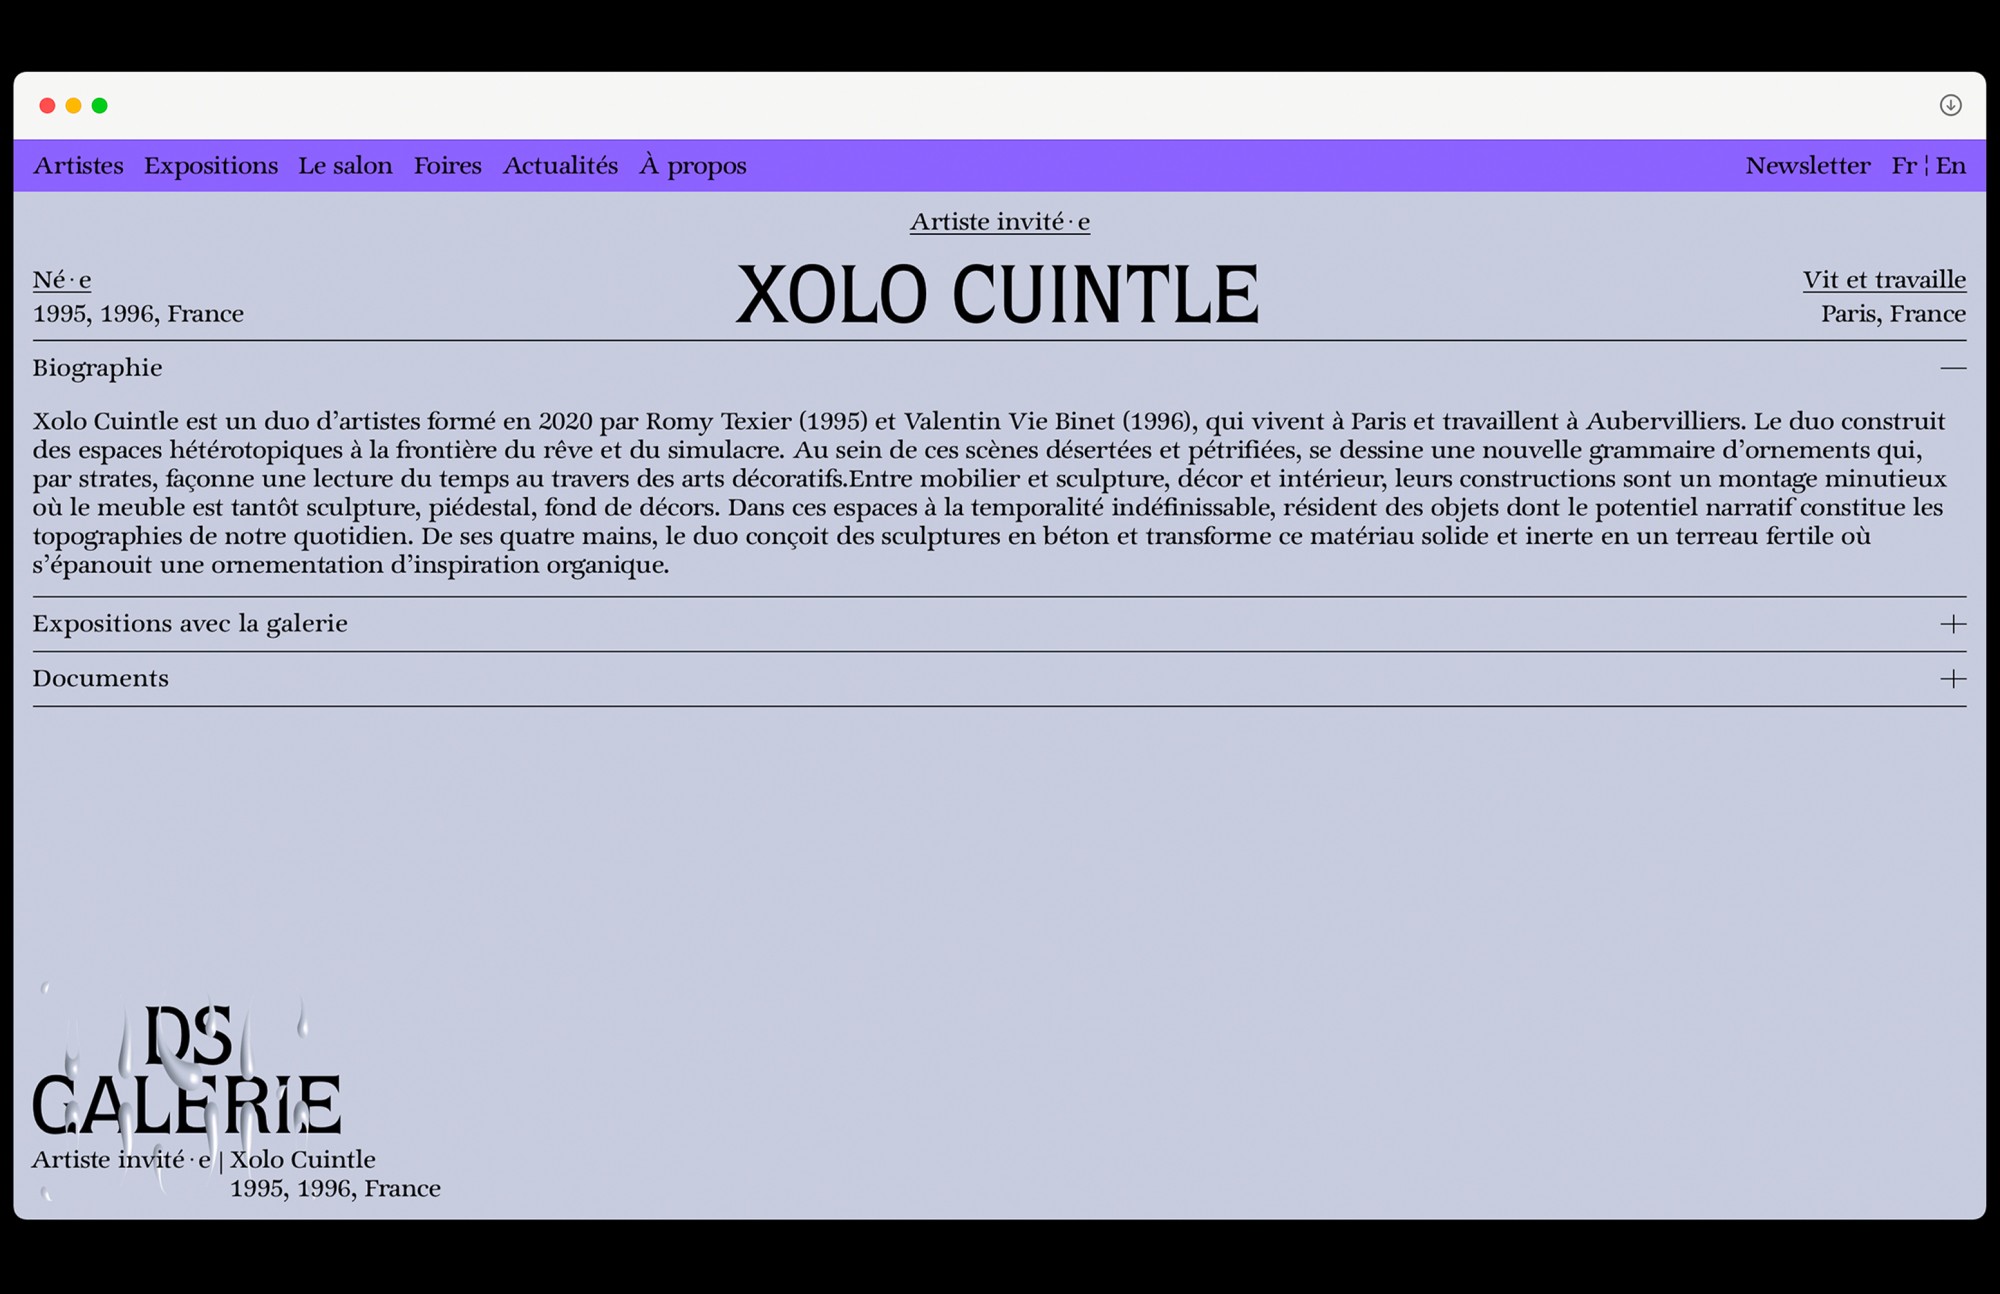Click the Documents plus icon

1952,679
